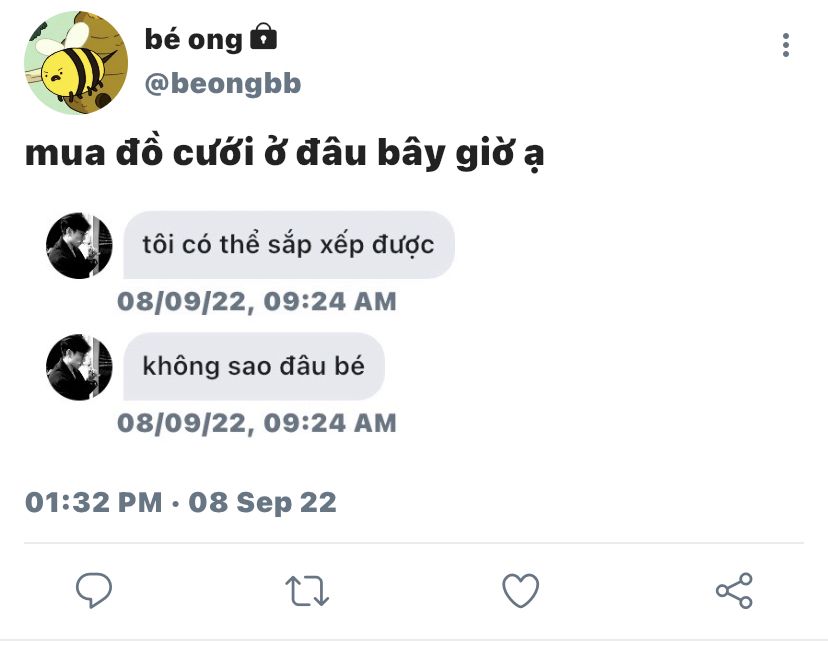Click the display name bé ong

[193, 40]
